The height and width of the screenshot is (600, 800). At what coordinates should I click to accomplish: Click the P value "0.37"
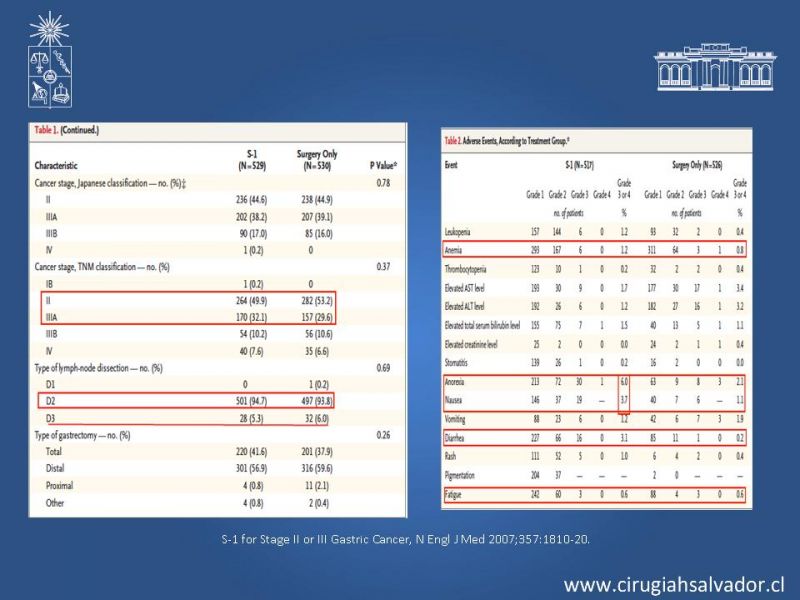point(383,267)
